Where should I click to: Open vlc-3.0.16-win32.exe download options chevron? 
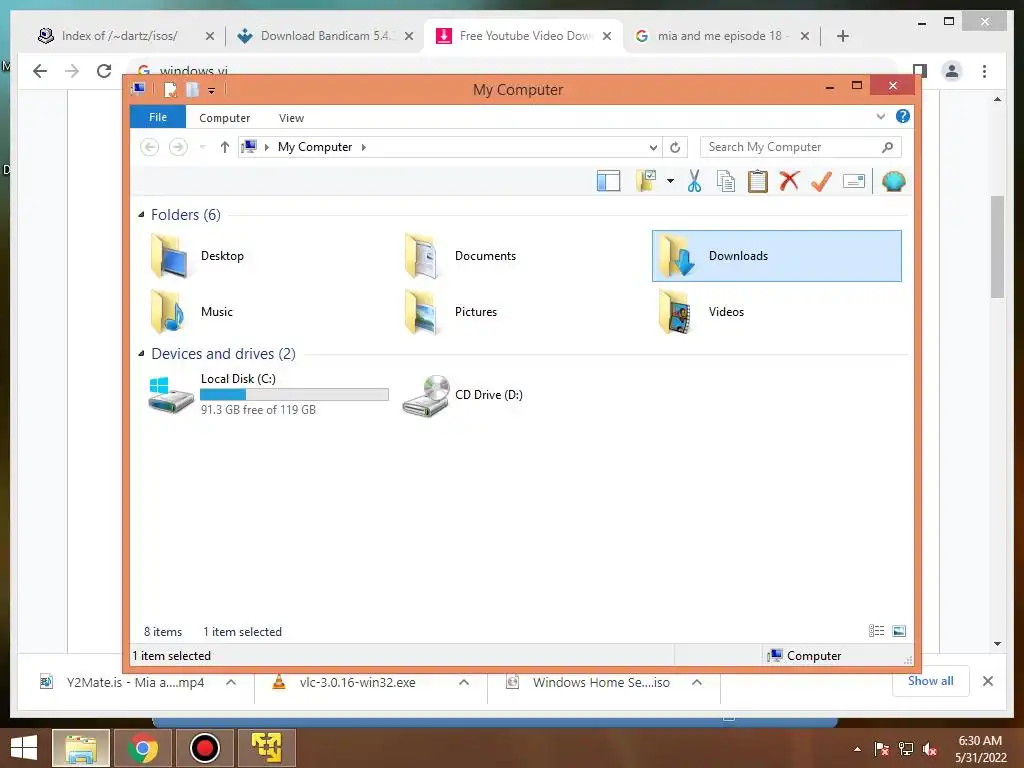pos(464,682)
